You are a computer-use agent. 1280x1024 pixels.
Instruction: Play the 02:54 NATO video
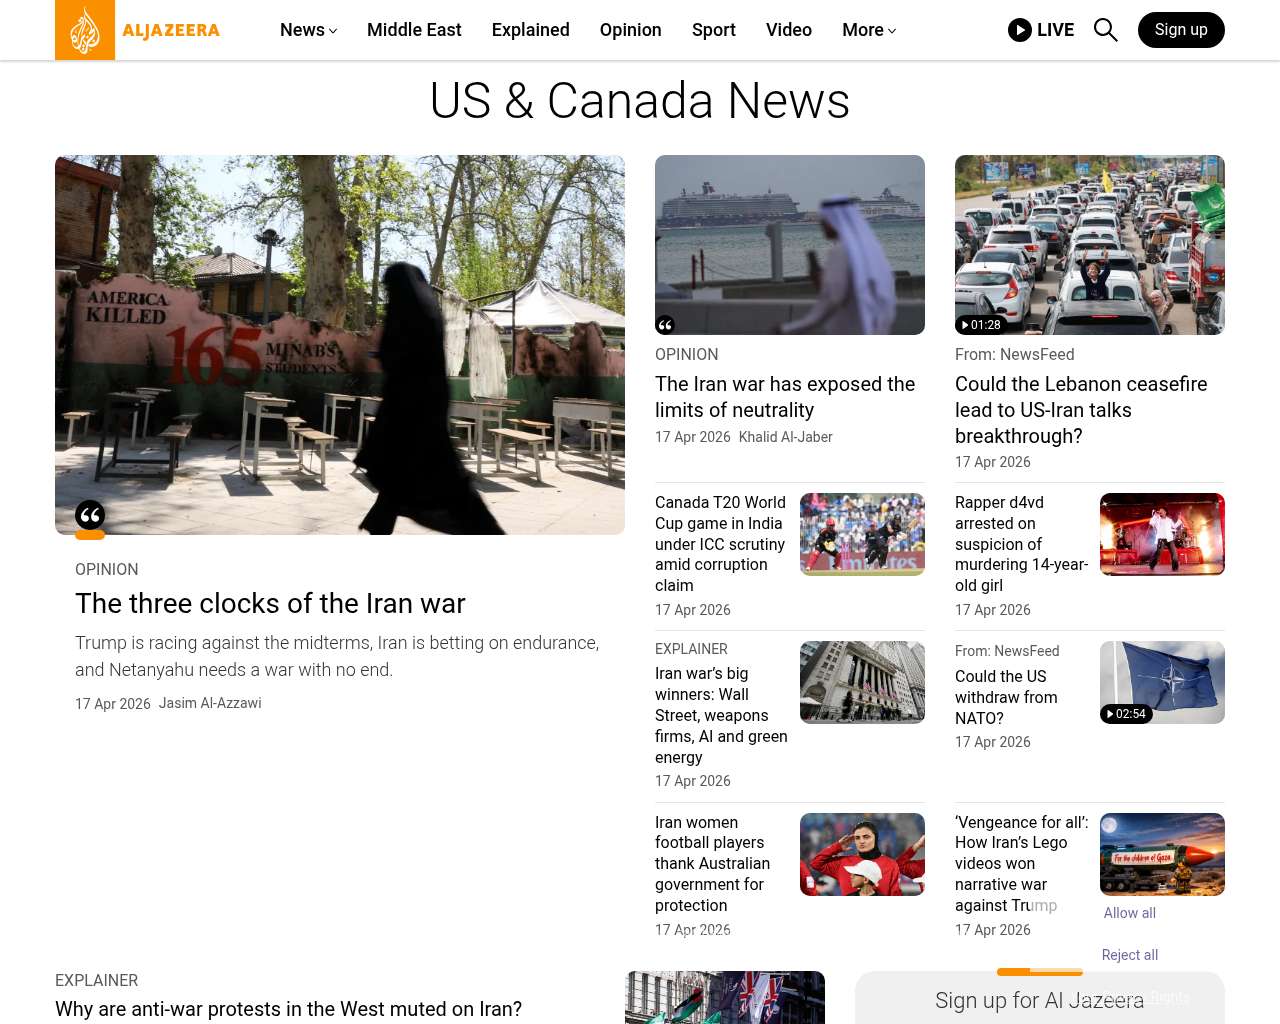tap(1125, 714)
